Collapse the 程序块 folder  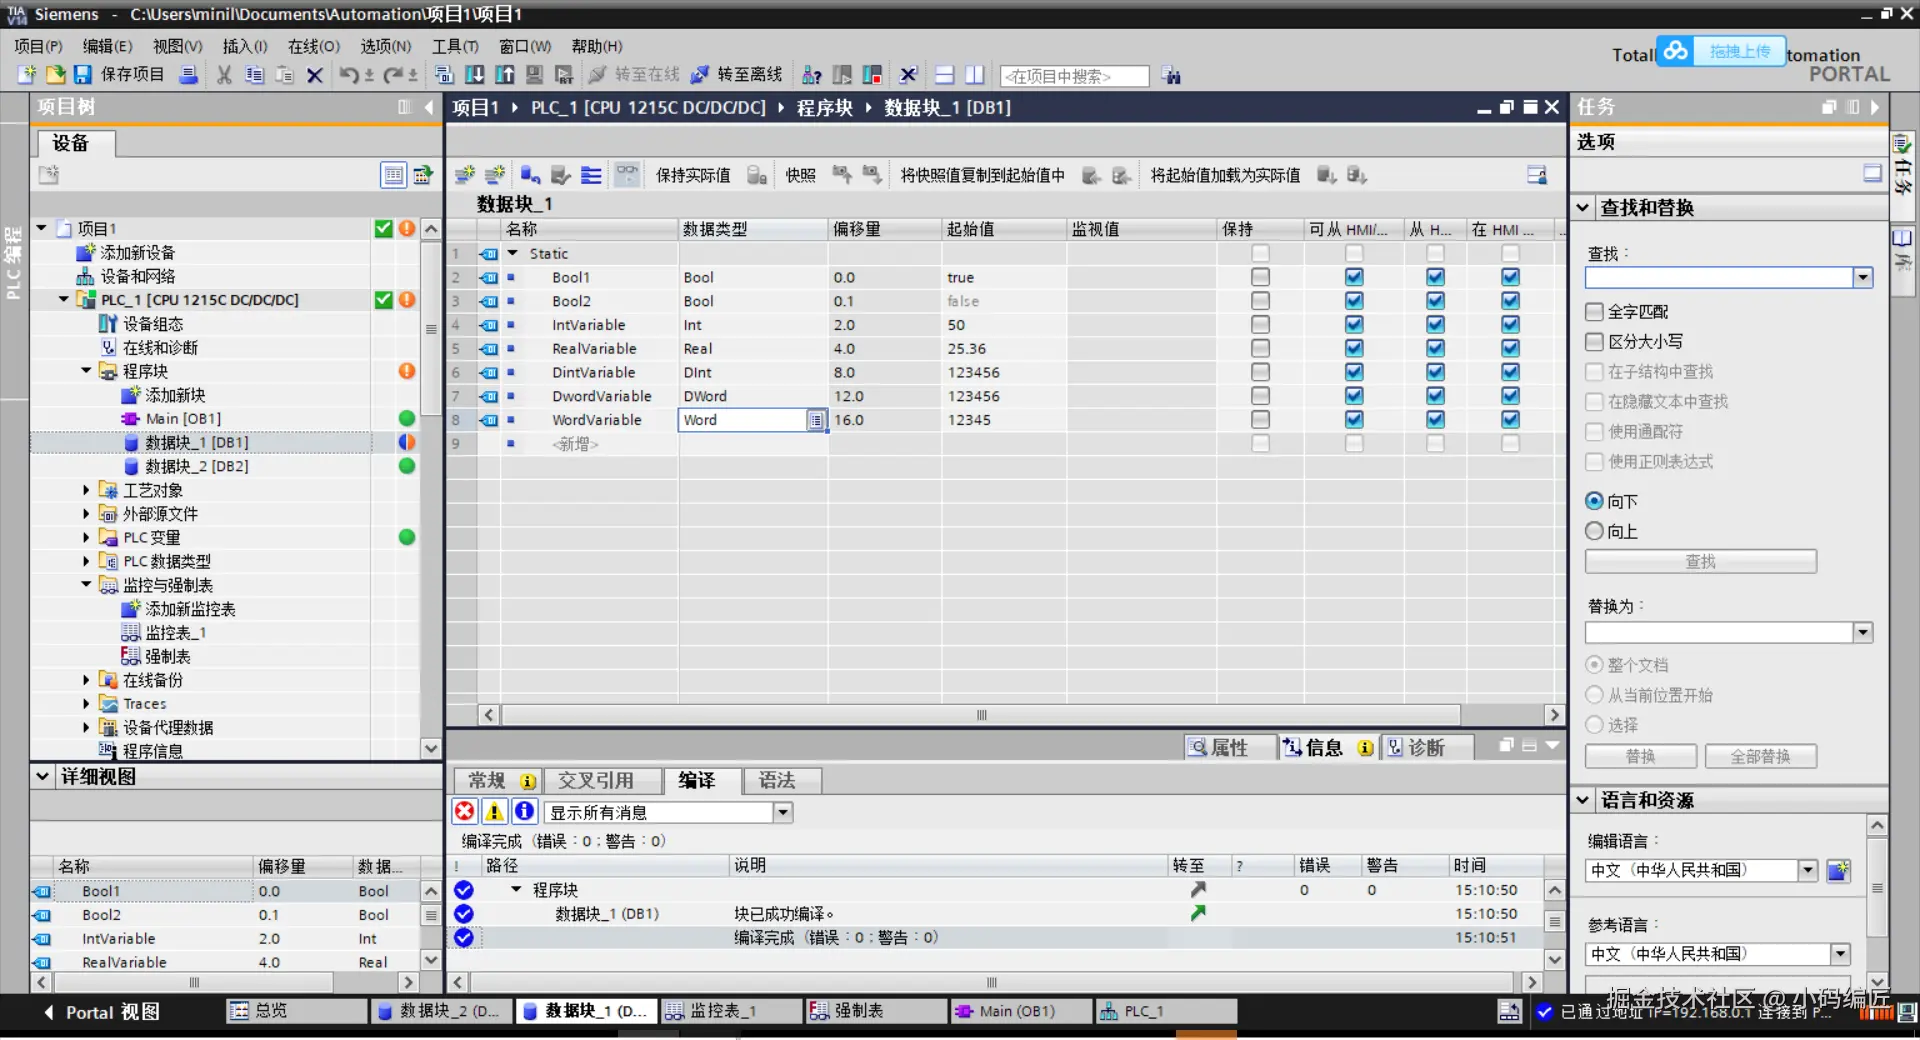pyautogui.click(x=86, y=371)
